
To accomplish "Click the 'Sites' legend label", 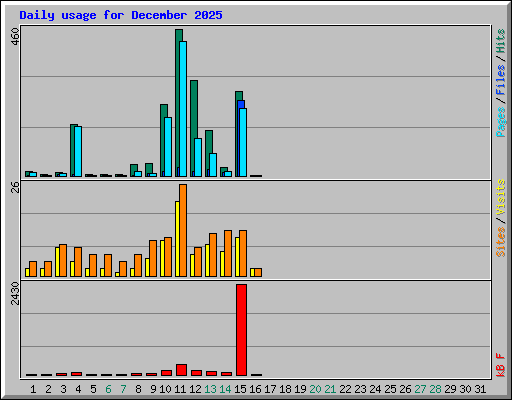I will (x=501, y=242).
